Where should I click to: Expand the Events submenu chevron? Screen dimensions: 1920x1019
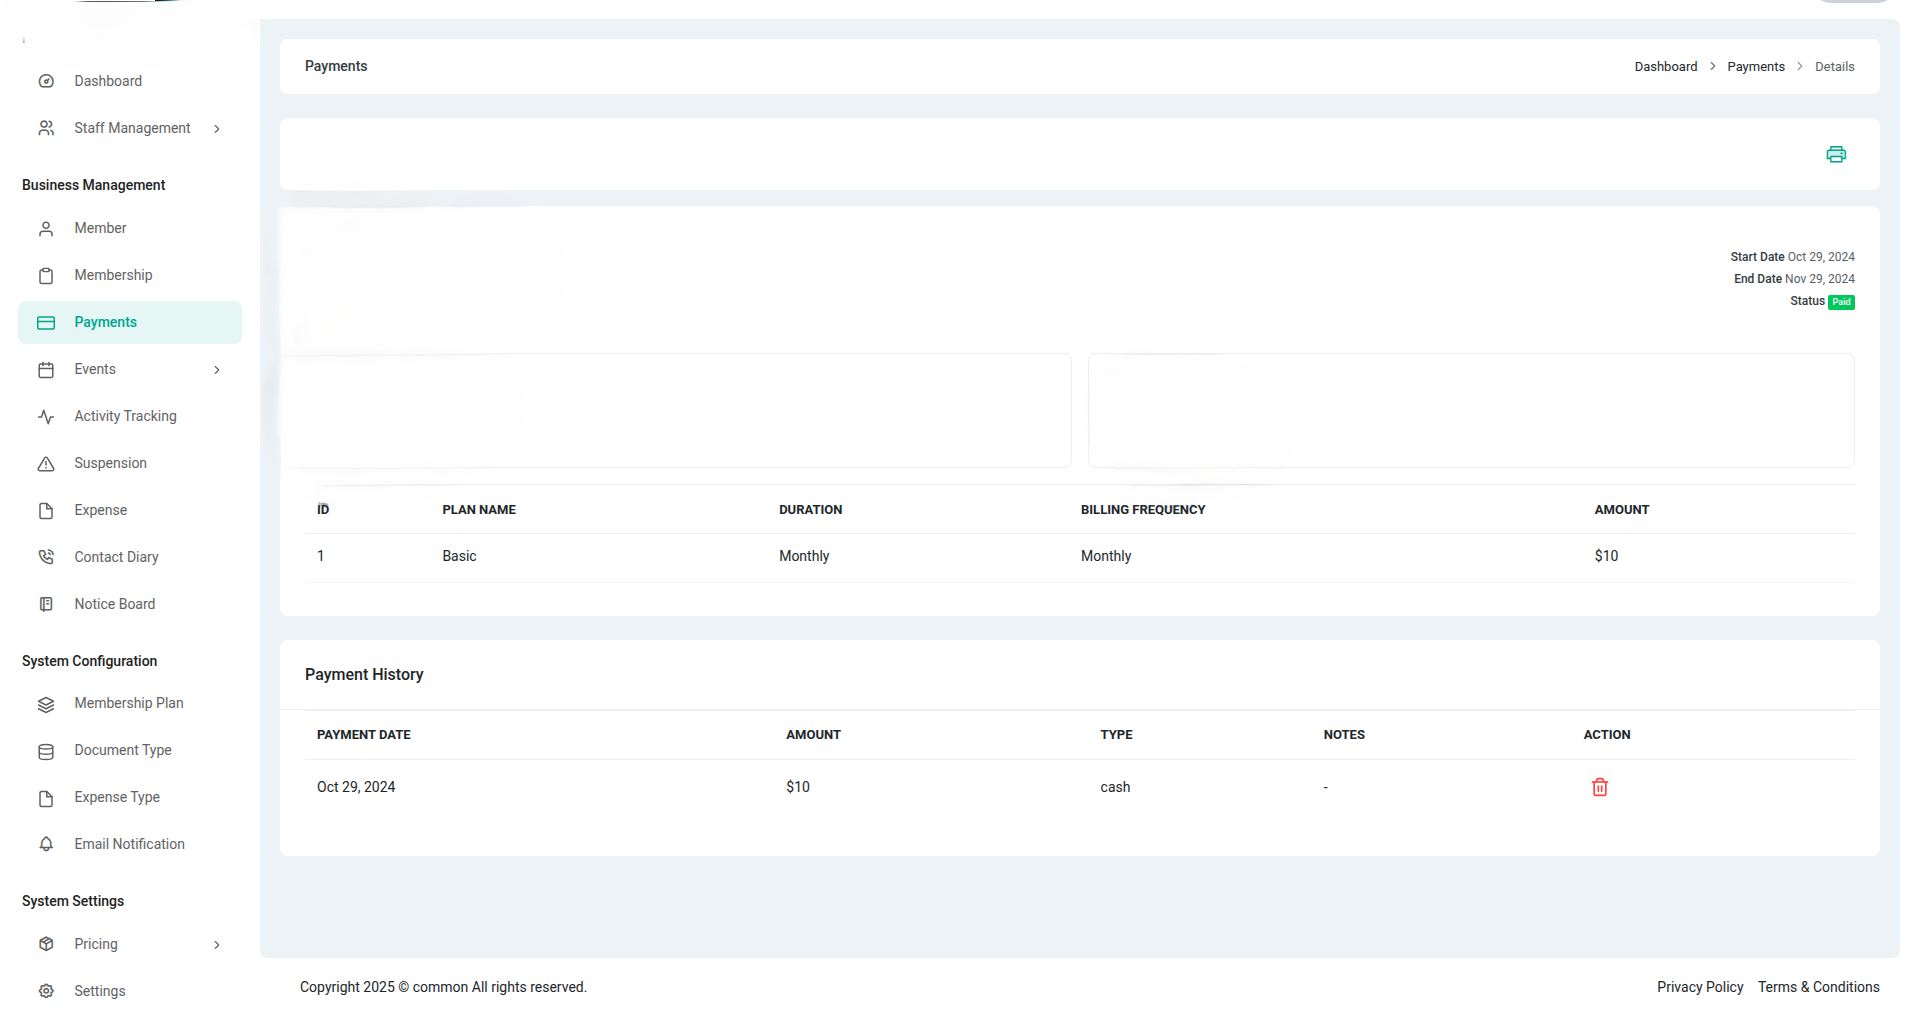(x=217, y=370)
